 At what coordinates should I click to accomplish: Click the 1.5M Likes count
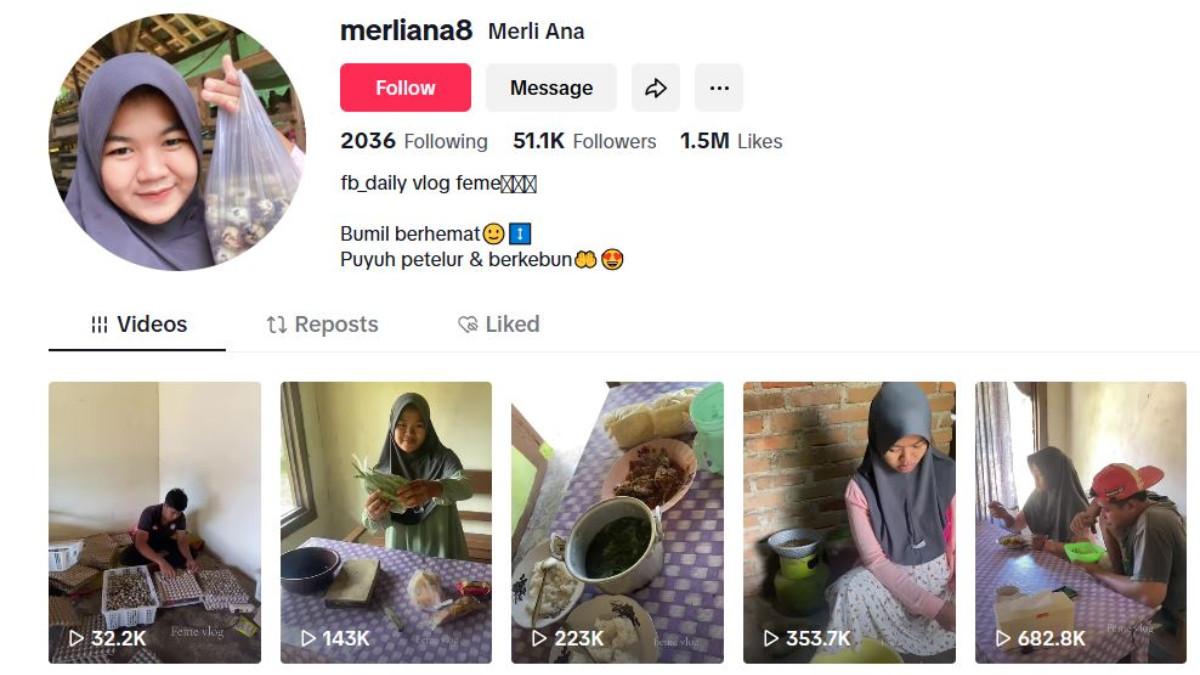pos(731,142)
